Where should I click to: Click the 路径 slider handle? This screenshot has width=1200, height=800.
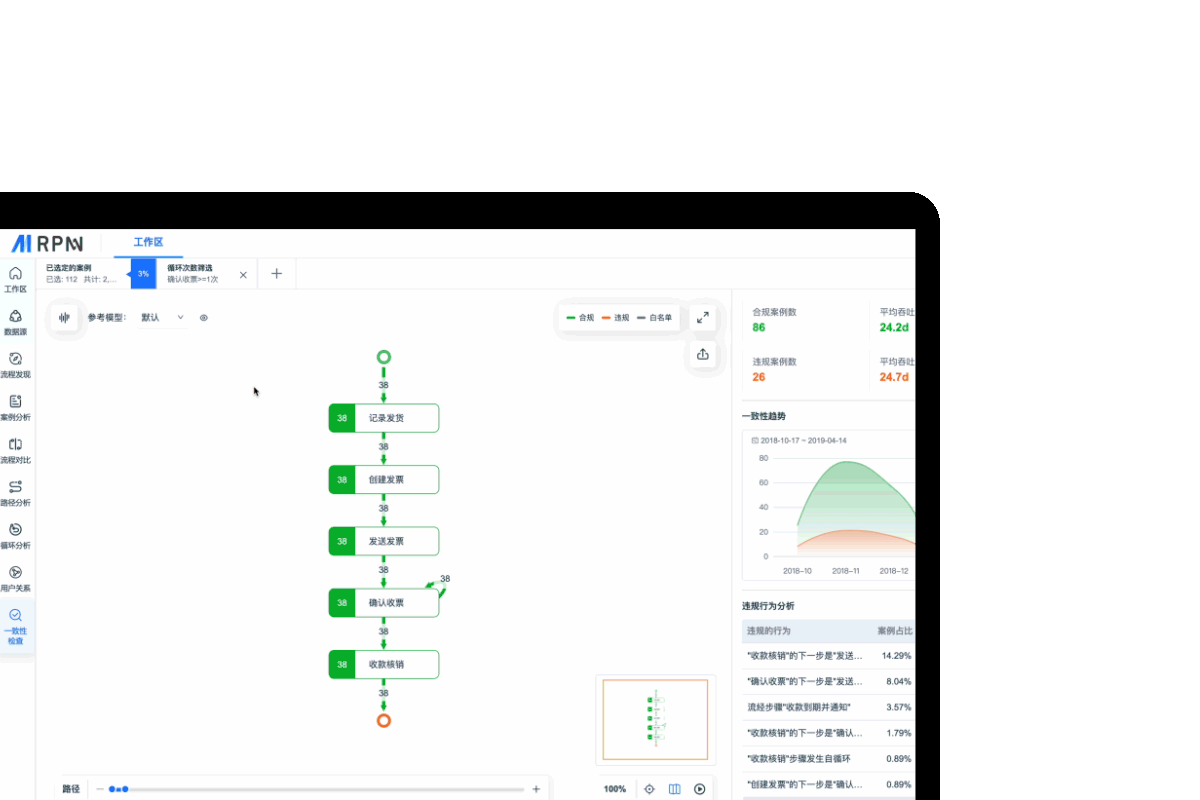click(124, 789)
